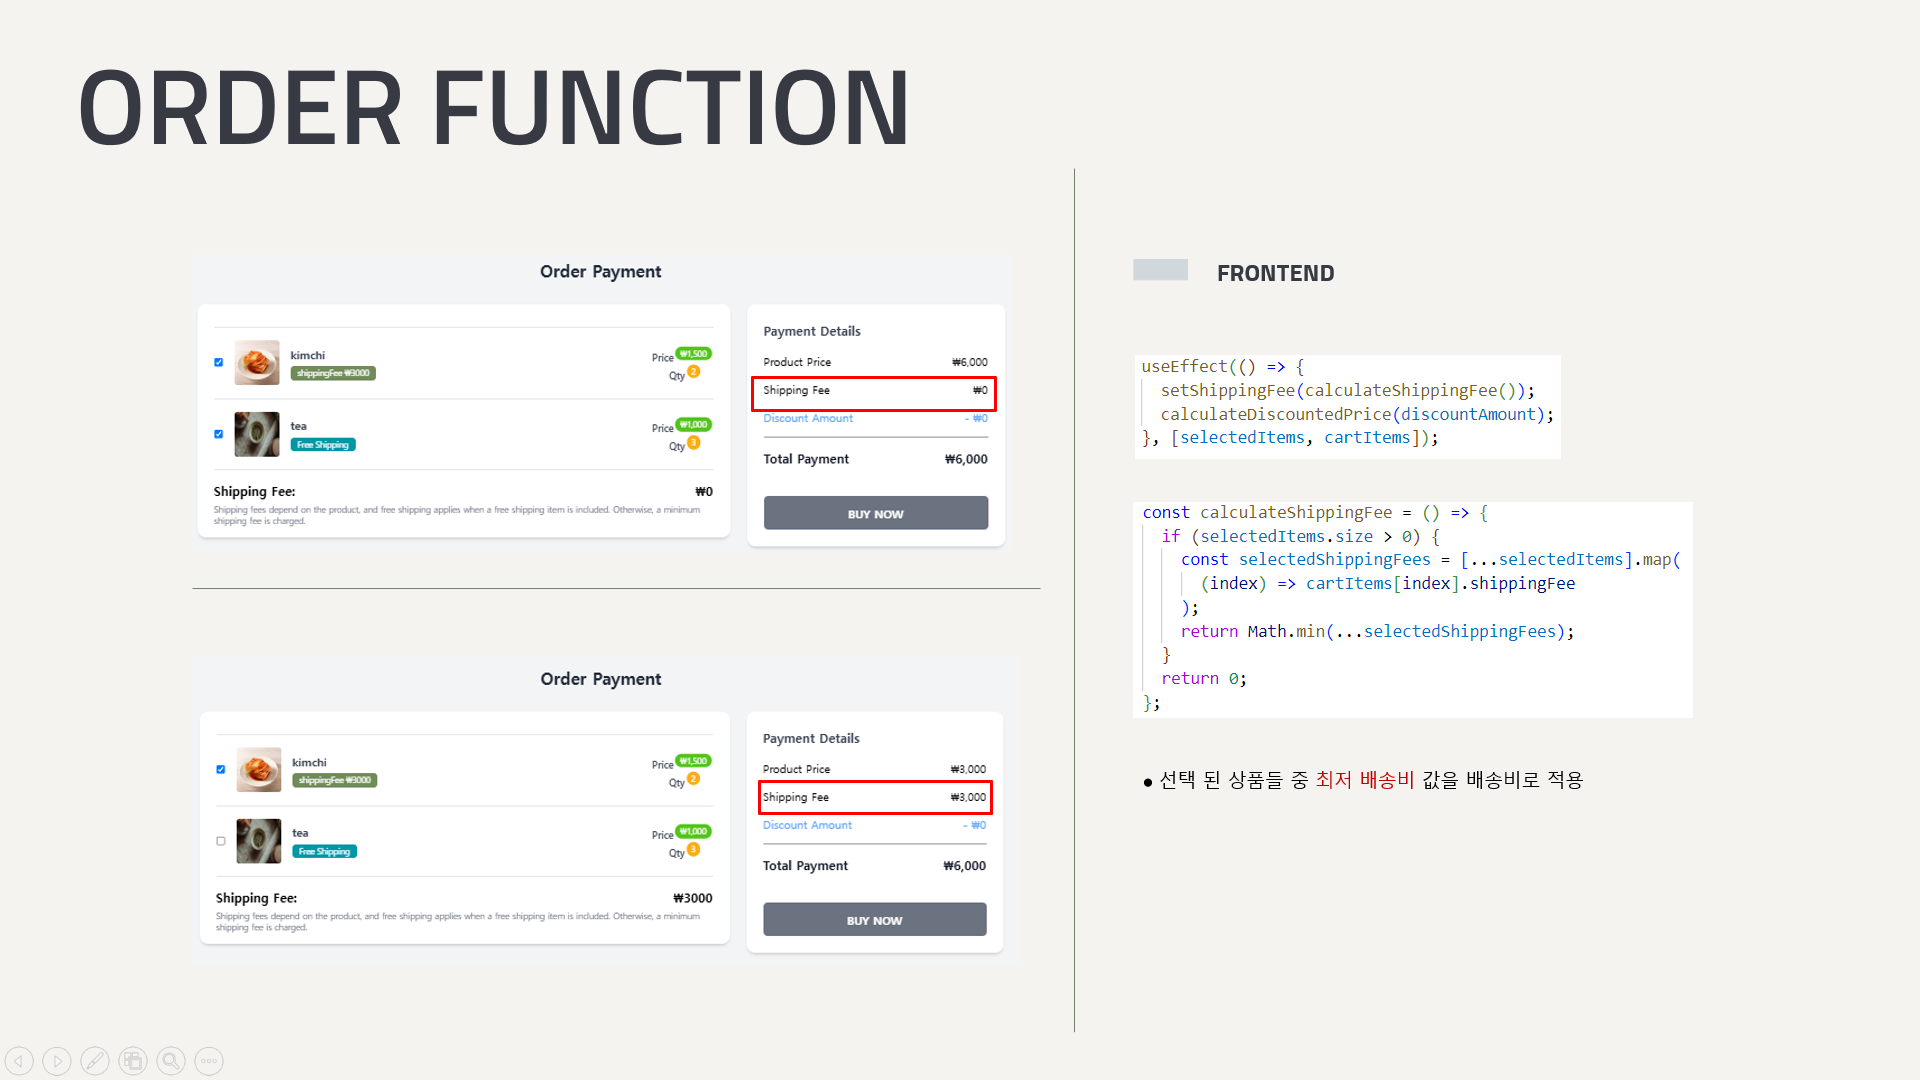This screenshot has height=1080, width=1920.
Task: Click Discount Amount link in bottom panel
Action: pyautogui.click(x=807, y=826)
